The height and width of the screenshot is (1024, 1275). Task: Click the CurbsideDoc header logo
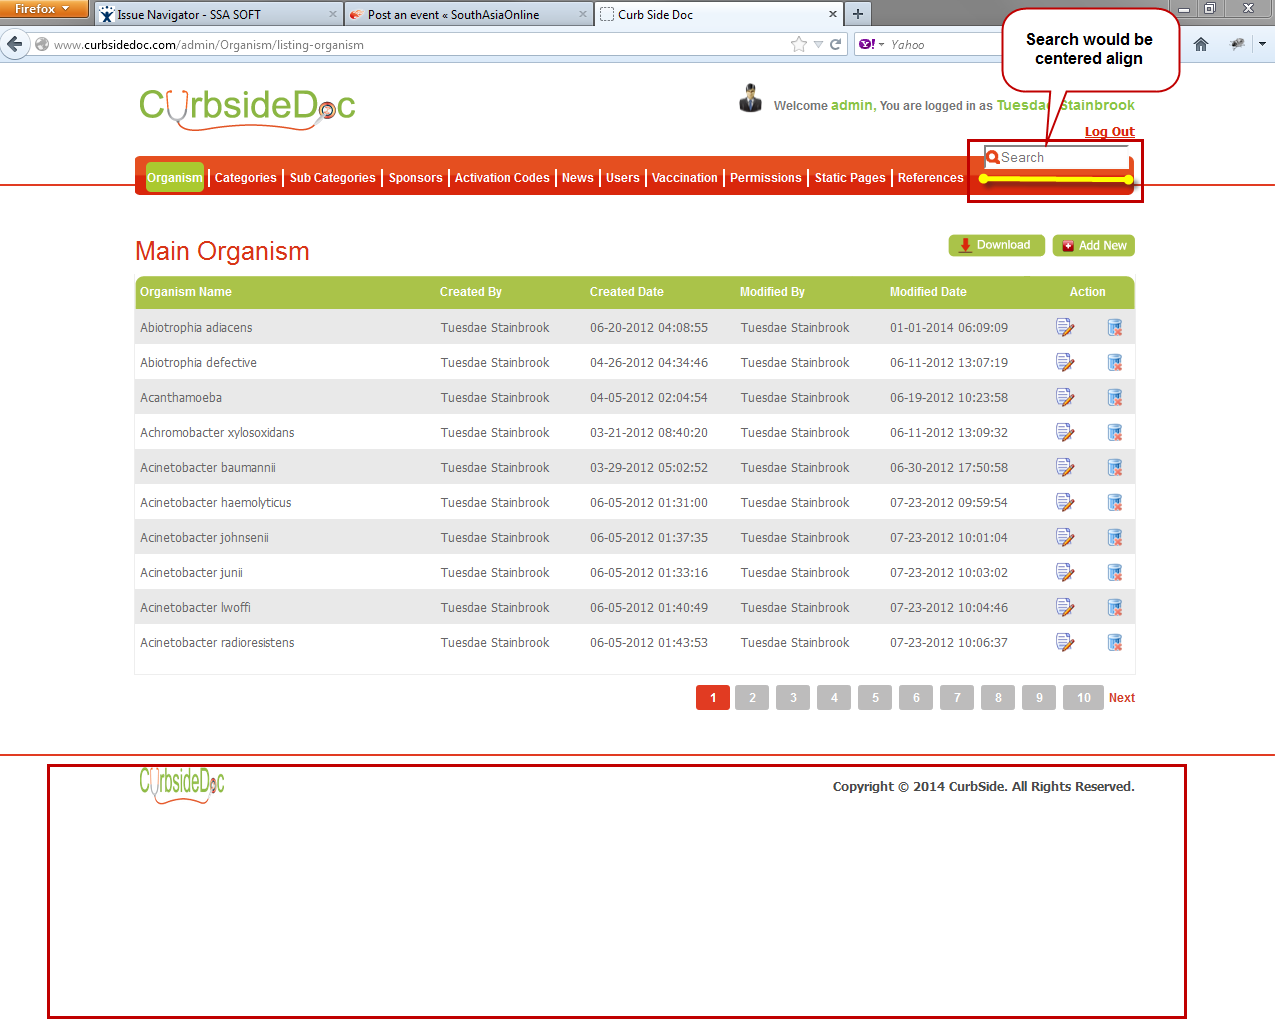coord(247,107)
